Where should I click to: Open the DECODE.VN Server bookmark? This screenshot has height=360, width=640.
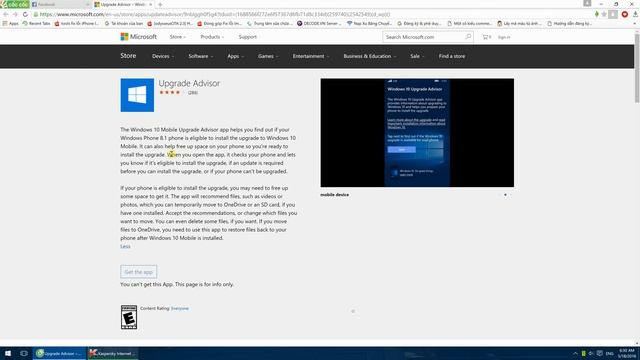click(319, 24)
